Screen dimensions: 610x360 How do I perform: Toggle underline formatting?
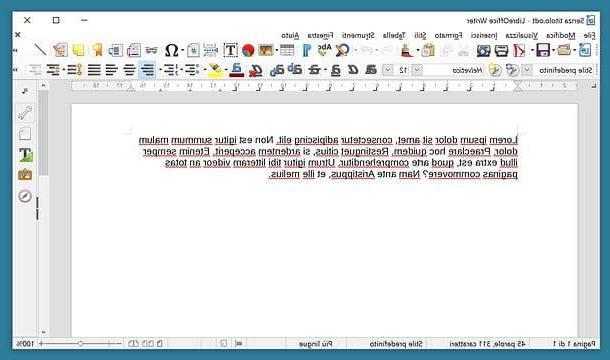click(335, 70)
